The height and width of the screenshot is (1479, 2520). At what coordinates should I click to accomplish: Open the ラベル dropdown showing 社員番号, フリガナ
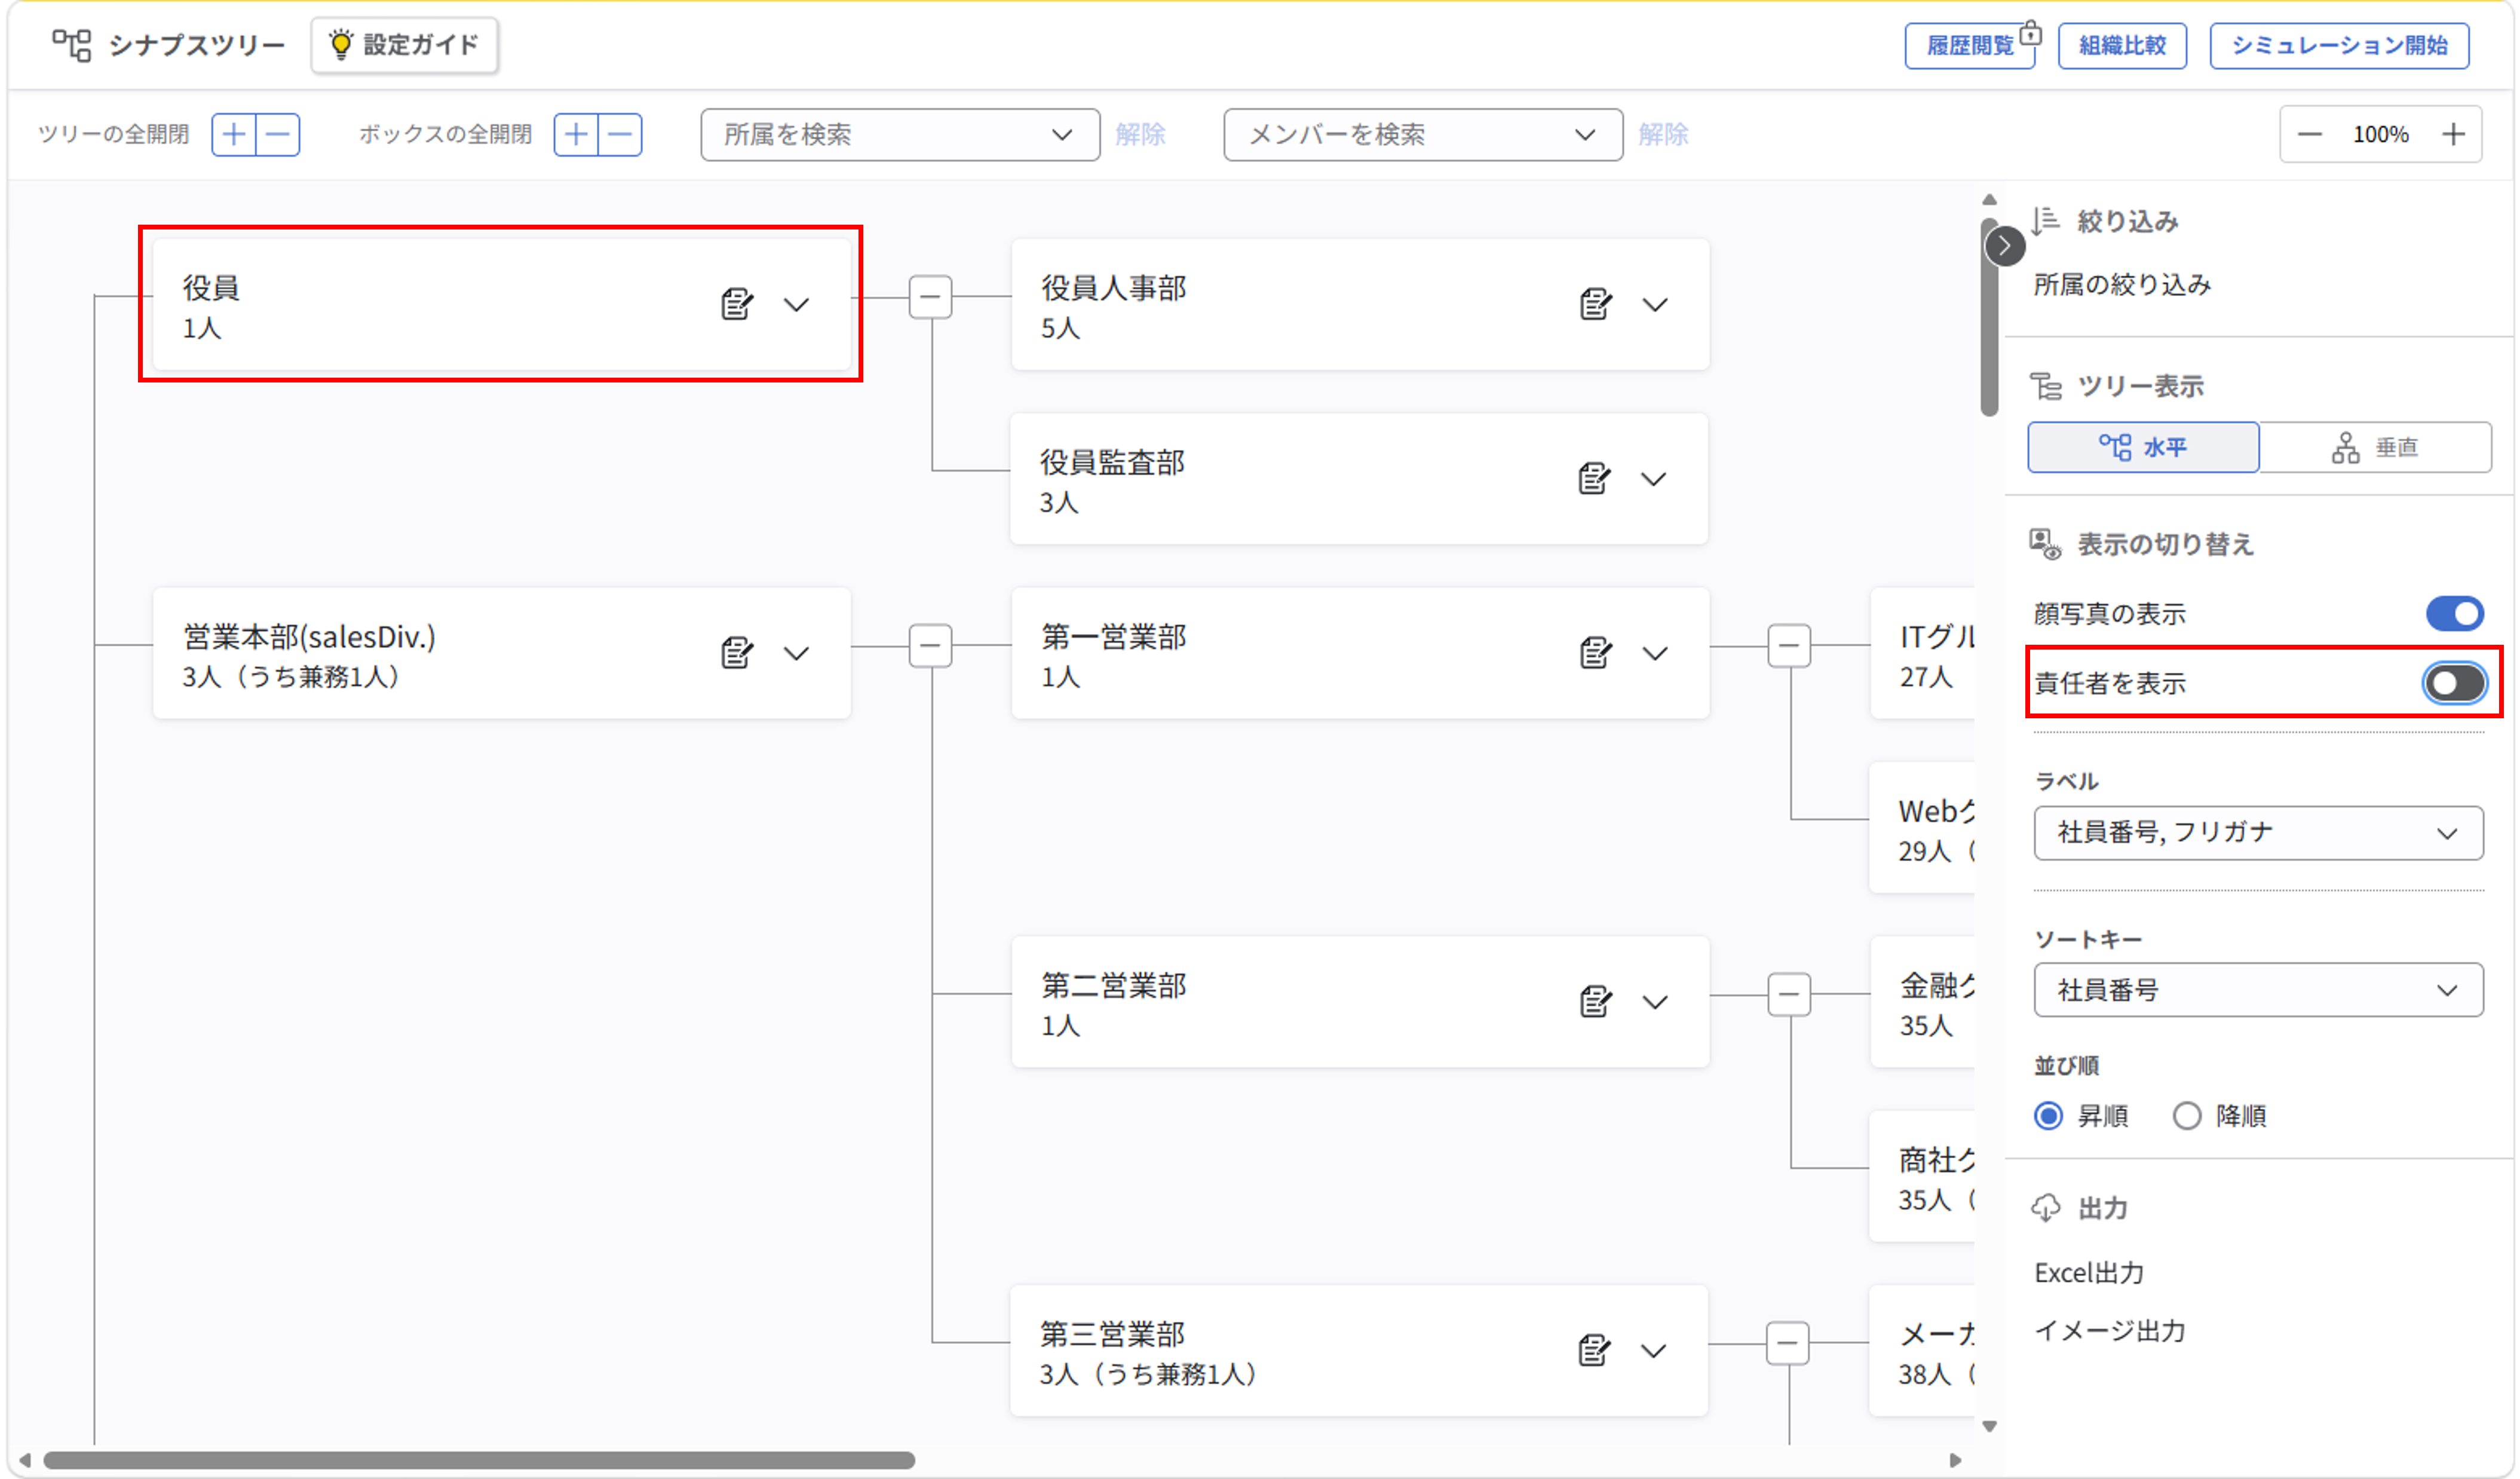2258,832
